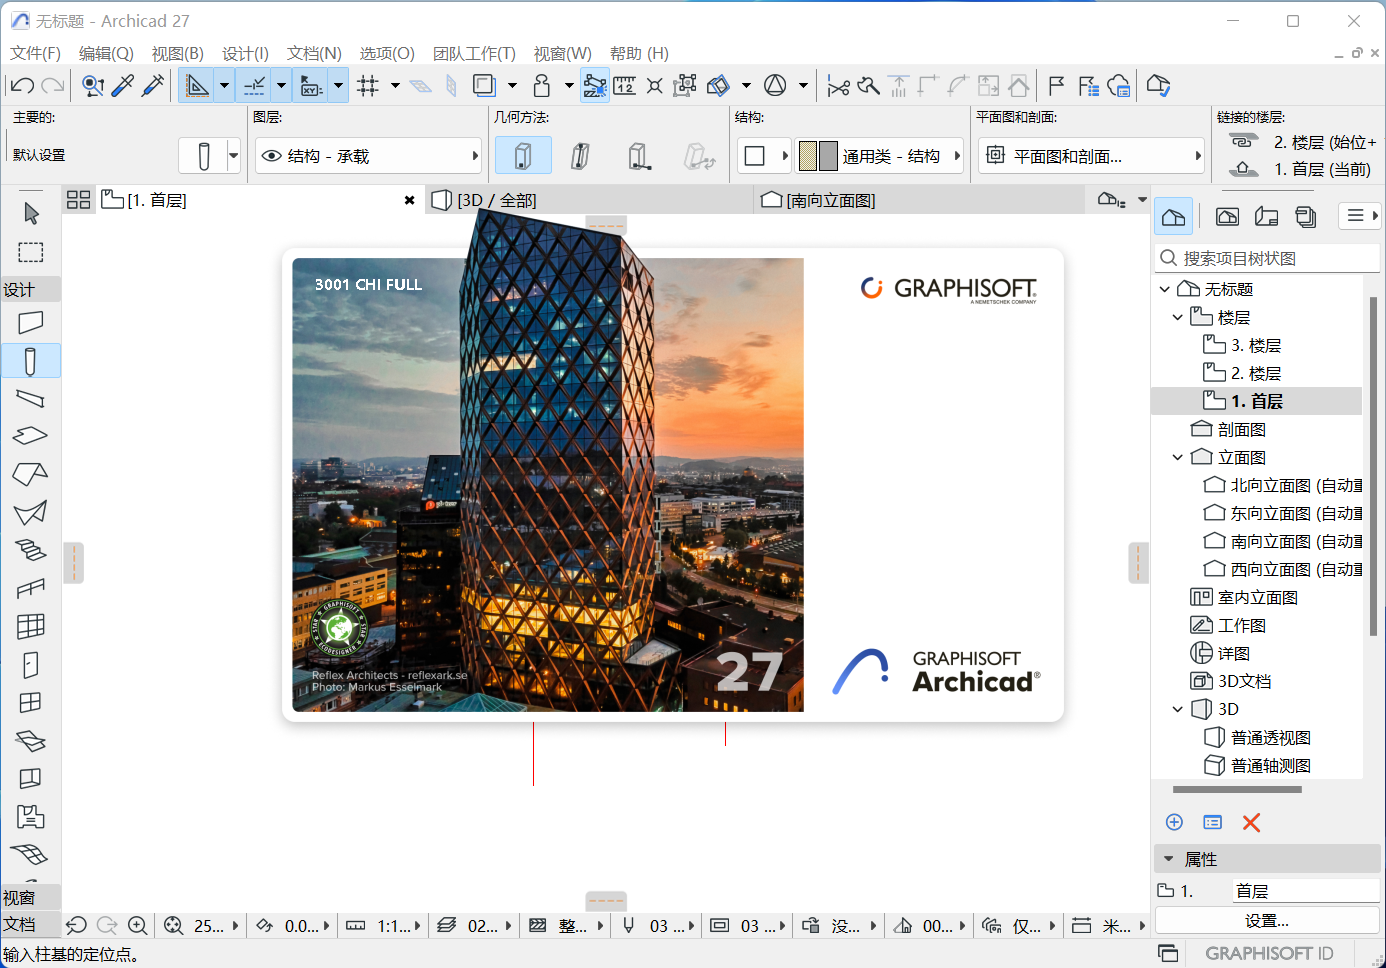Select the Arrow tool in toolbox
This screenshot has width=1386, height=968.
click(x=31, y=213)
